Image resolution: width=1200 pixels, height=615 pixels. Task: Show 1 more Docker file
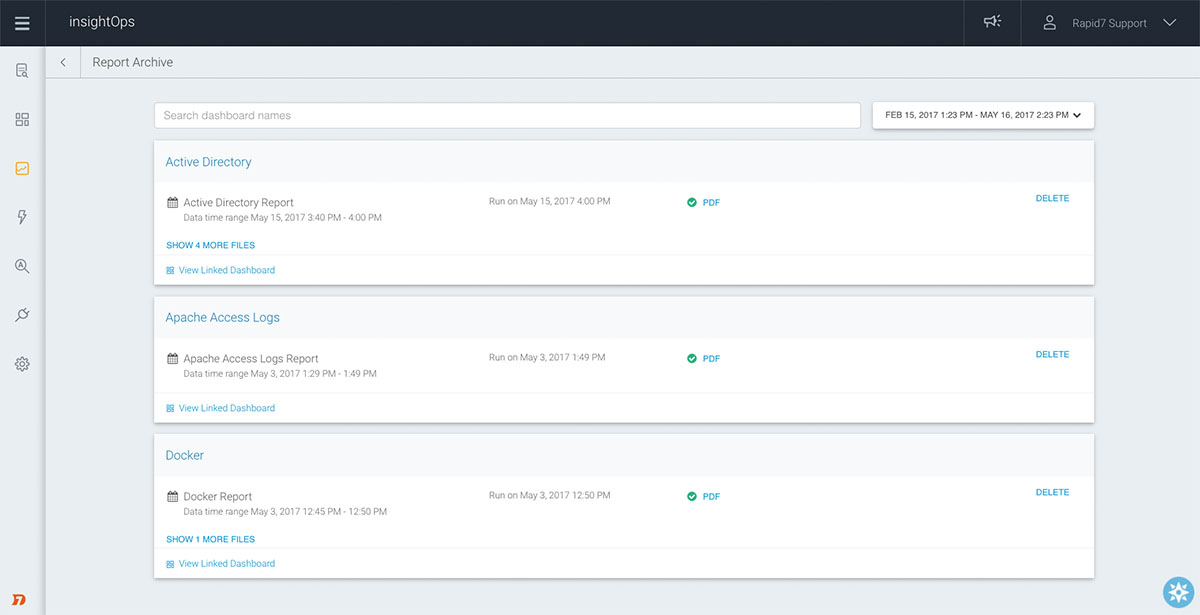210,539
